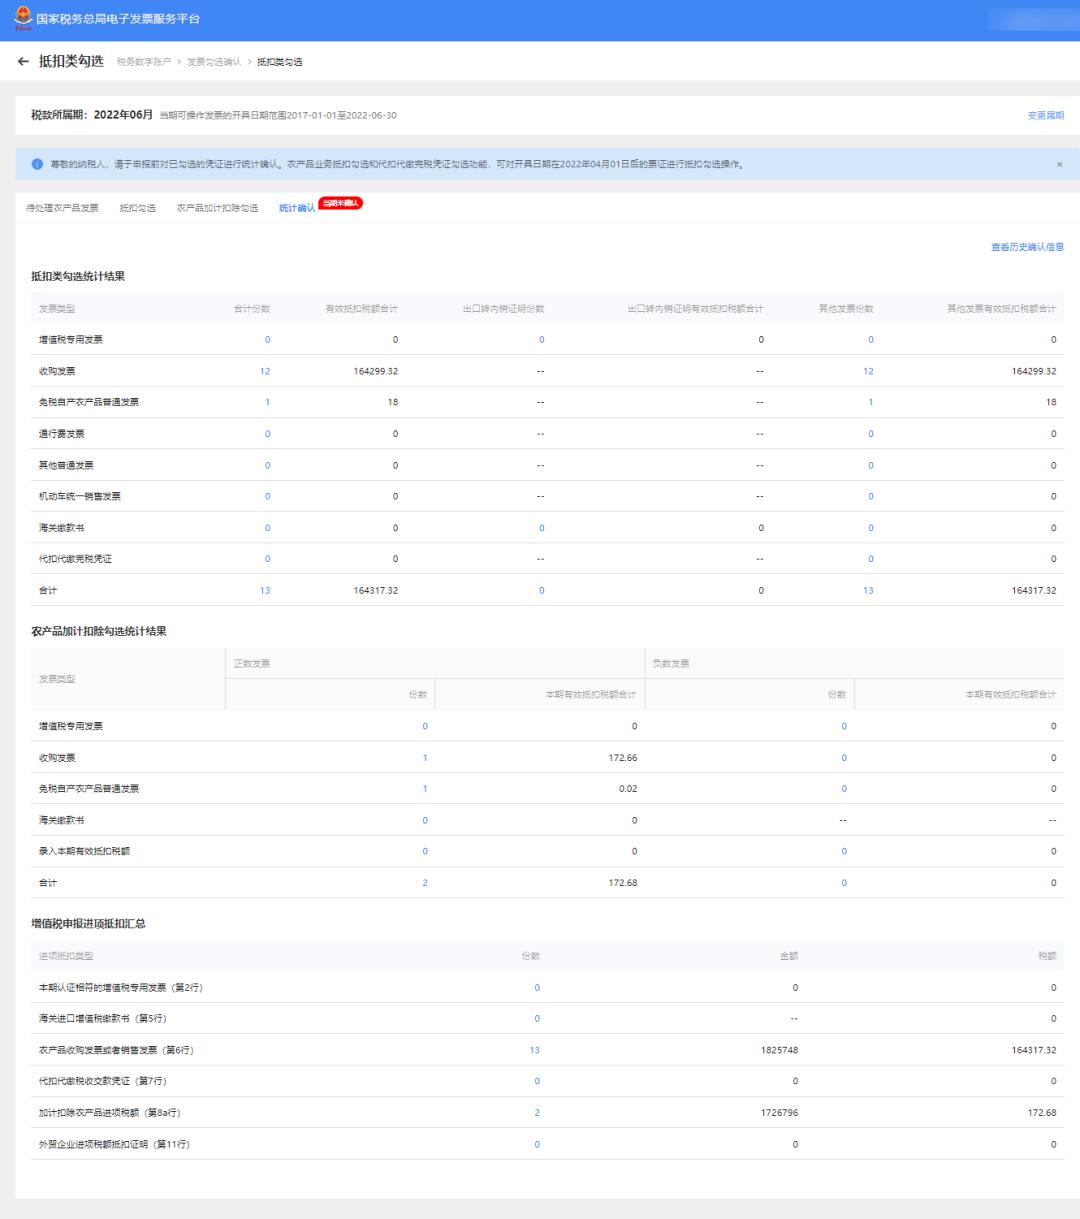Click 收购发票 其他发票份数 link showing 12
The image size is (1080, 1219).
point(868,371)
